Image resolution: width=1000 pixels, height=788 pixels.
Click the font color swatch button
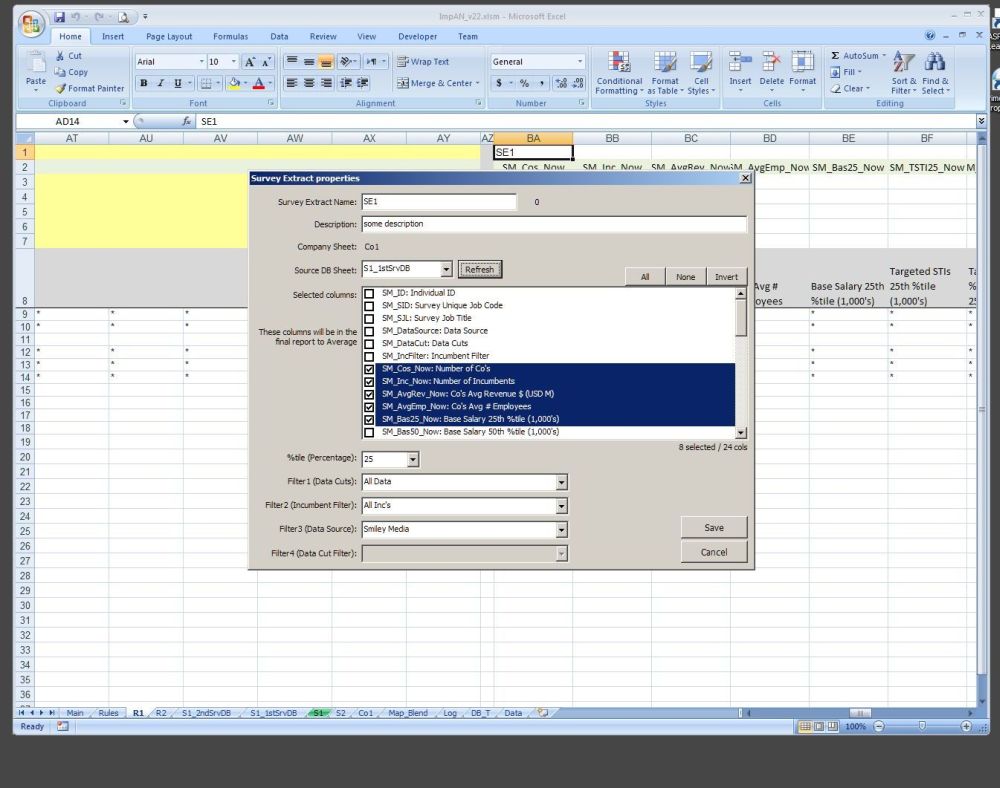tap(258, 83)
